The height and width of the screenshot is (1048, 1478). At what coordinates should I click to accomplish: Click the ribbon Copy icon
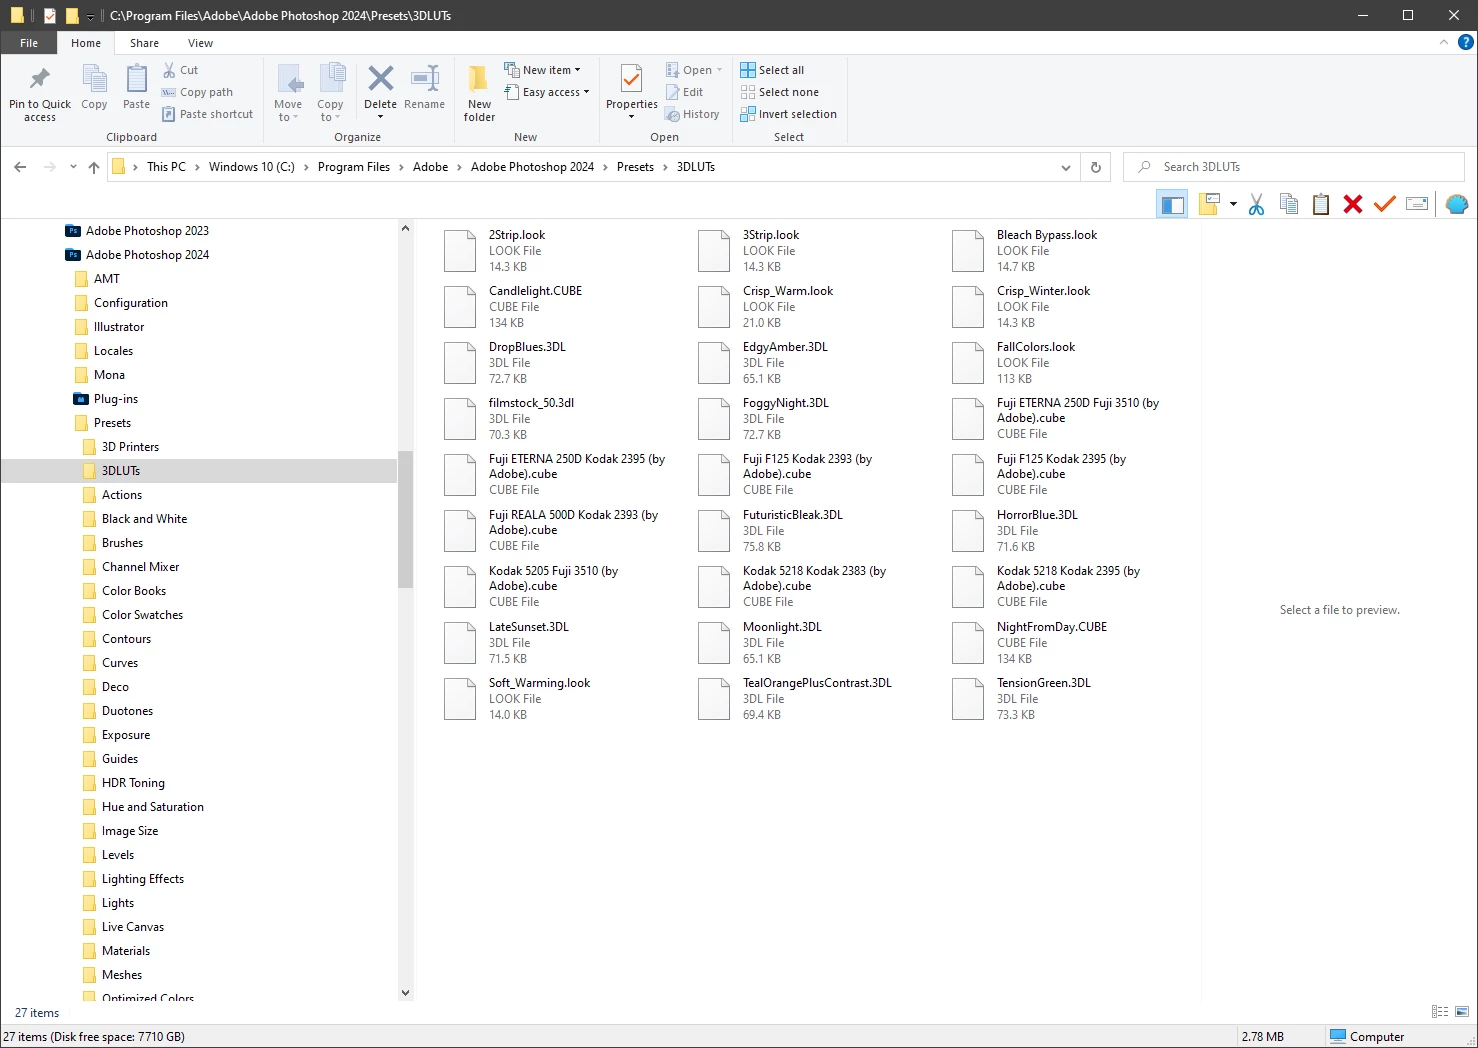click(94, 79)
